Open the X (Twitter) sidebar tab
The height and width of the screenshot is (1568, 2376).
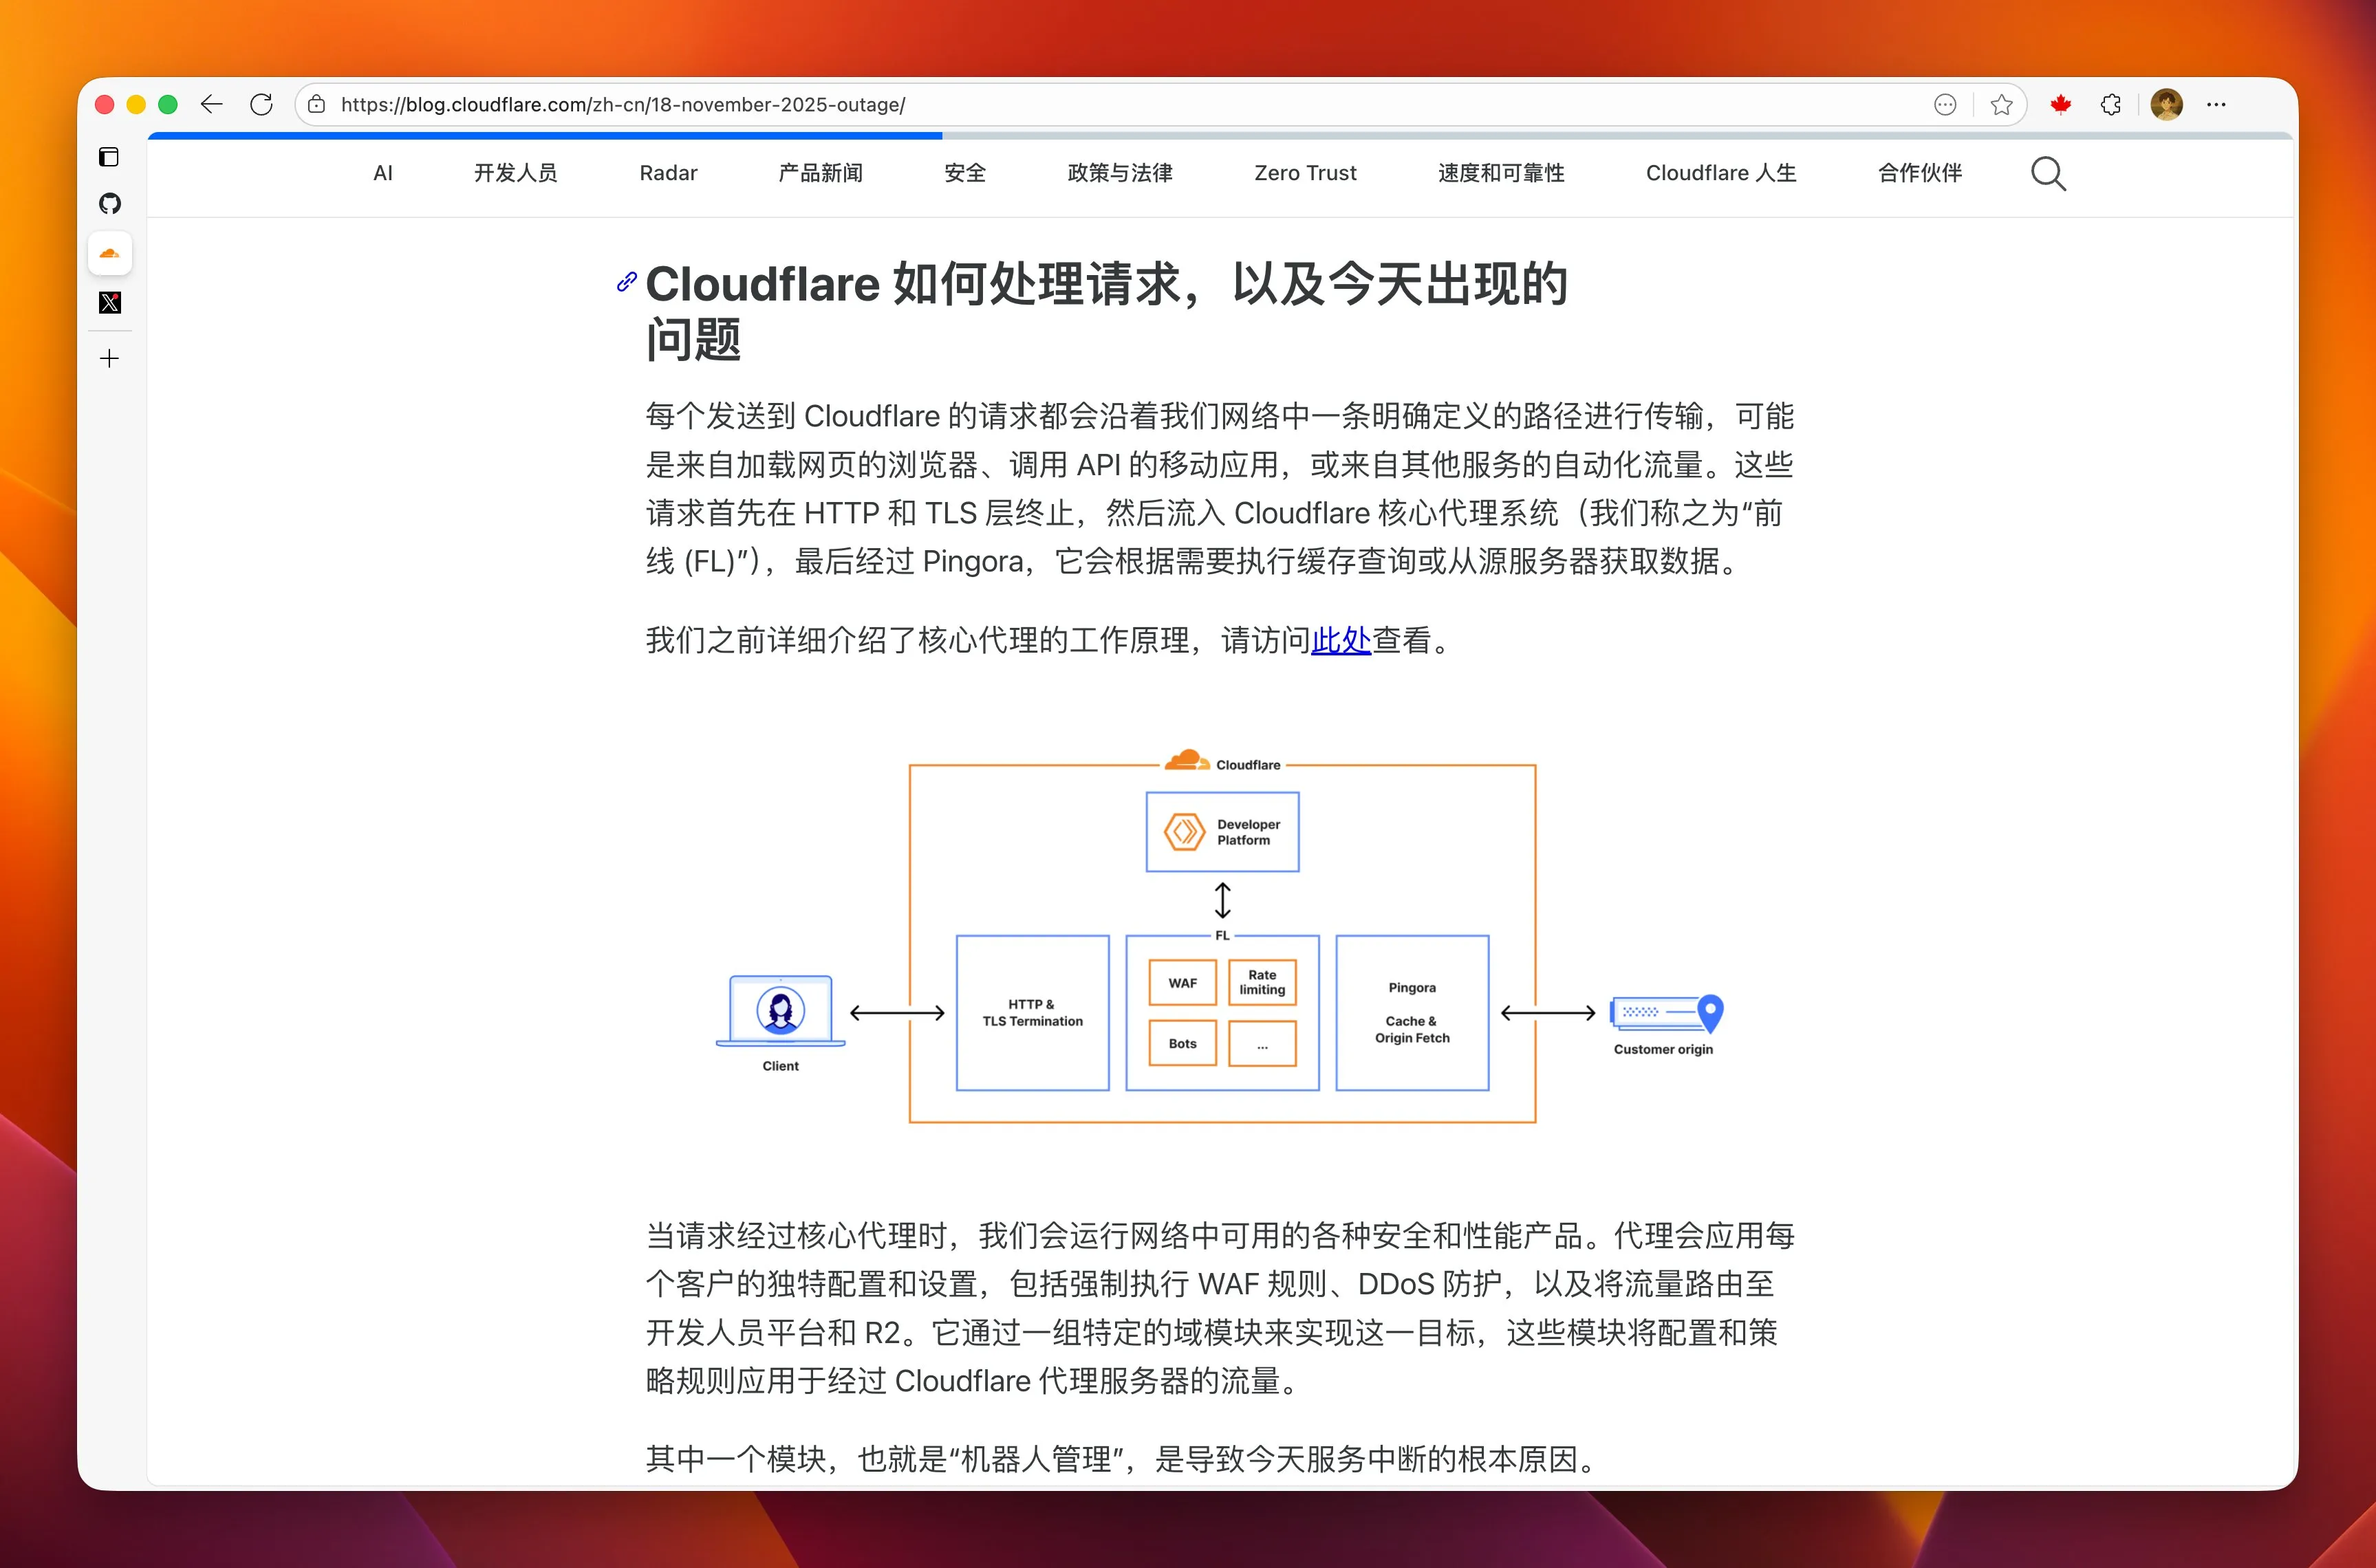pos(110,303)
